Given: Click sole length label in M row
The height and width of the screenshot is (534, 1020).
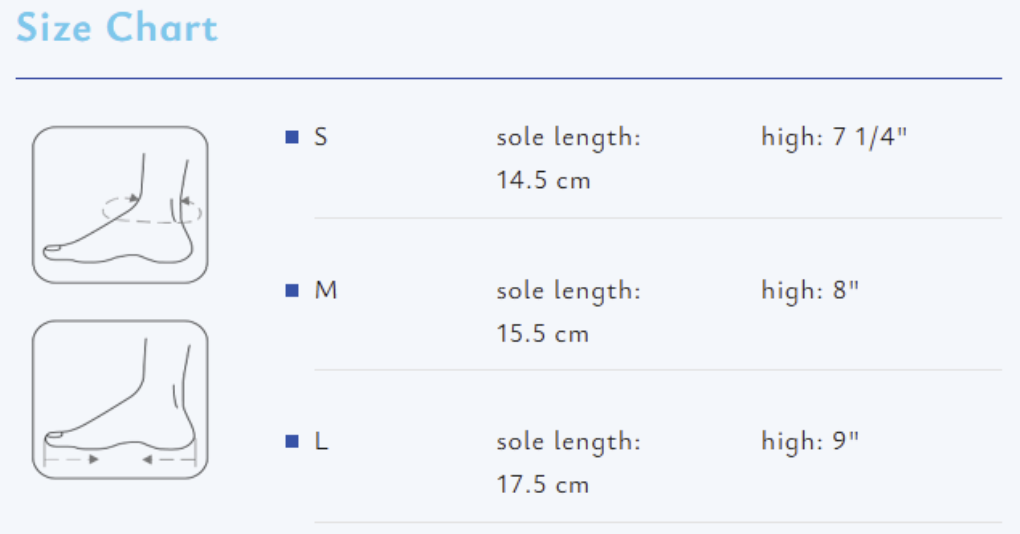Looking at the screenshot, I should (567, 291).
